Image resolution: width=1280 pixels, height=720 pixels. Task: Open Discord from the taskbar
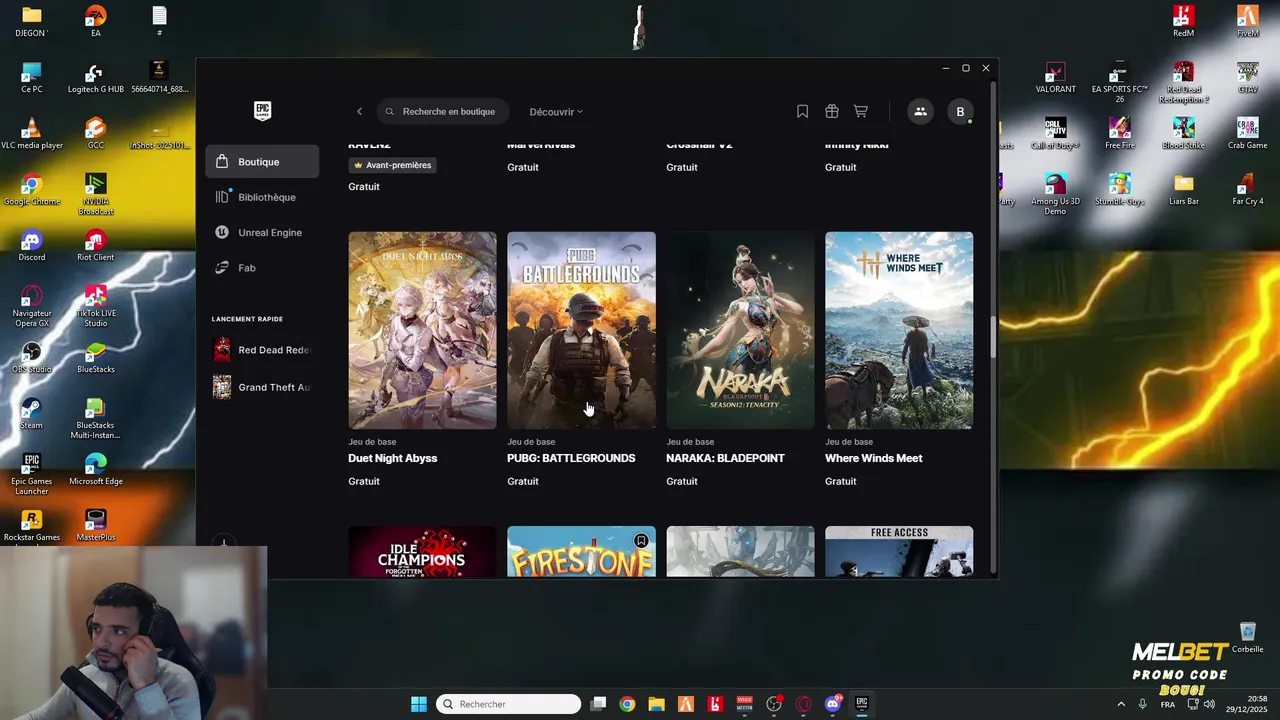click(832, 704)
